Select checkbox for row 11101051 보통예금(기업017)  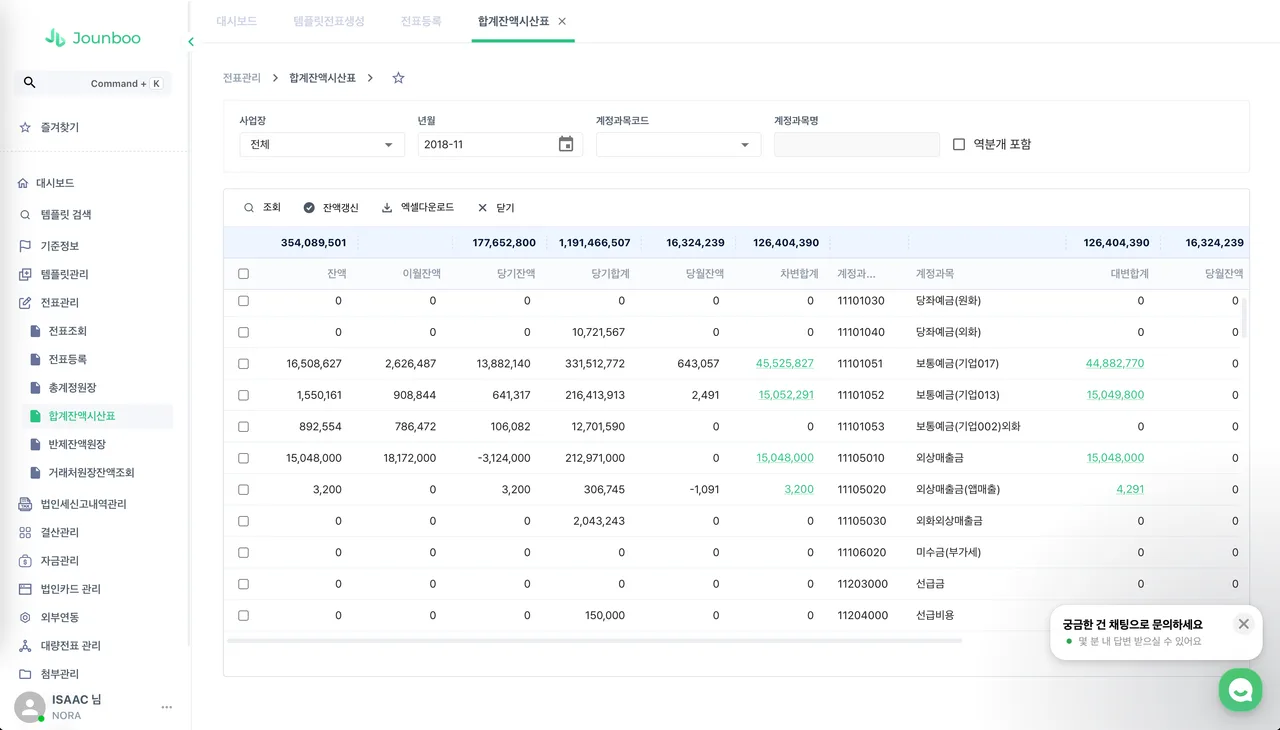pyautogui.click(x=243, y=364)
